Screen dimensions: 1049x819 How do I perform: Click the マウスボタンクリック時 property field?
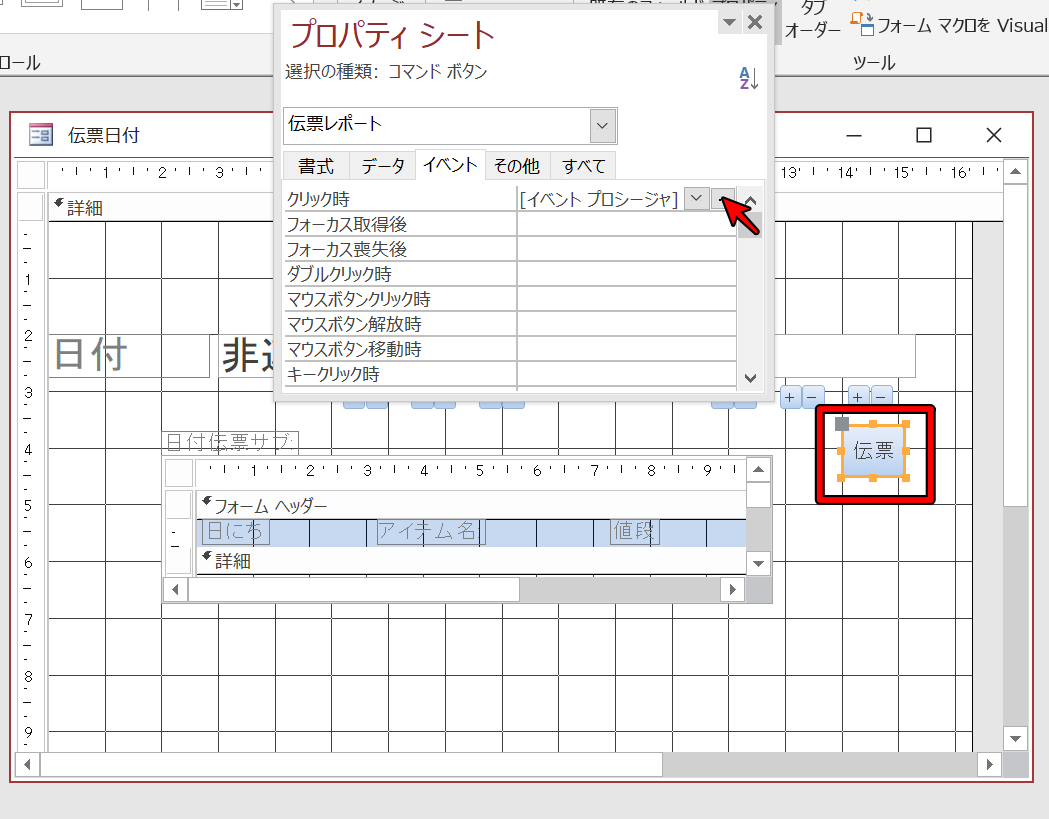point(626,299)
